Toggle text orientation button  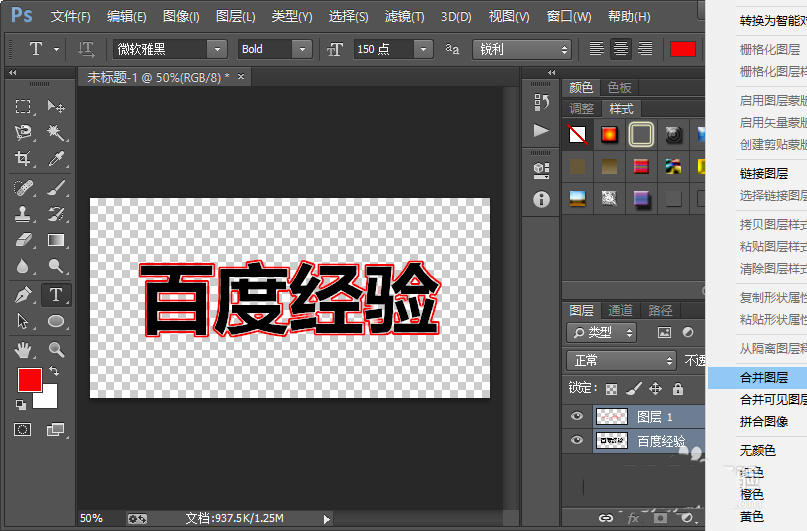86,49
